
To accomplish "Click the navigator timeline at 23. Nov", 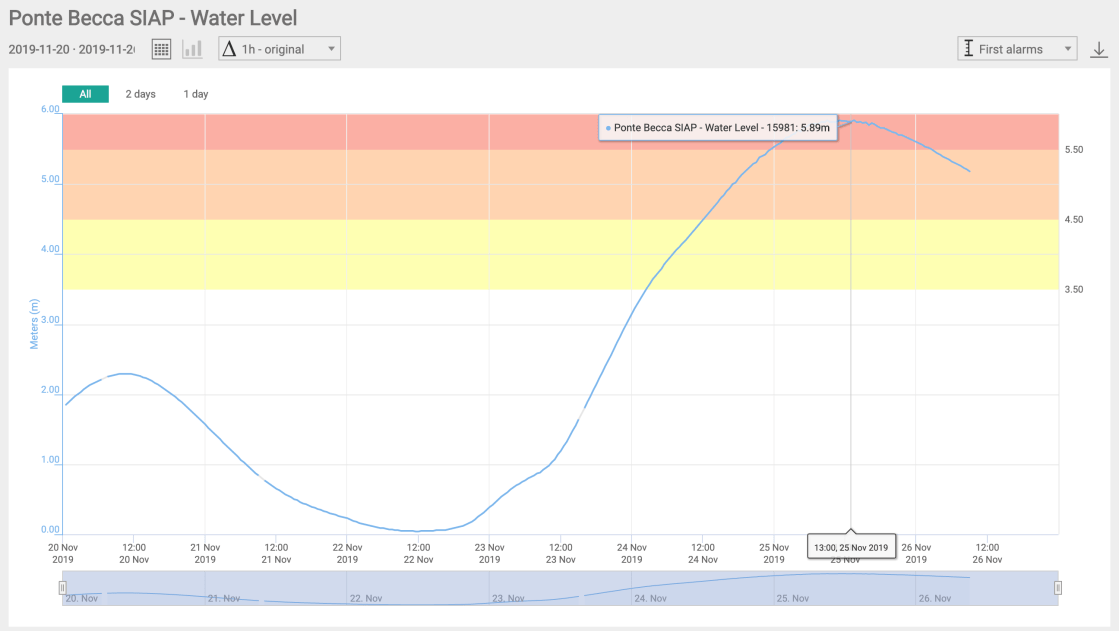I will (508, 598).
